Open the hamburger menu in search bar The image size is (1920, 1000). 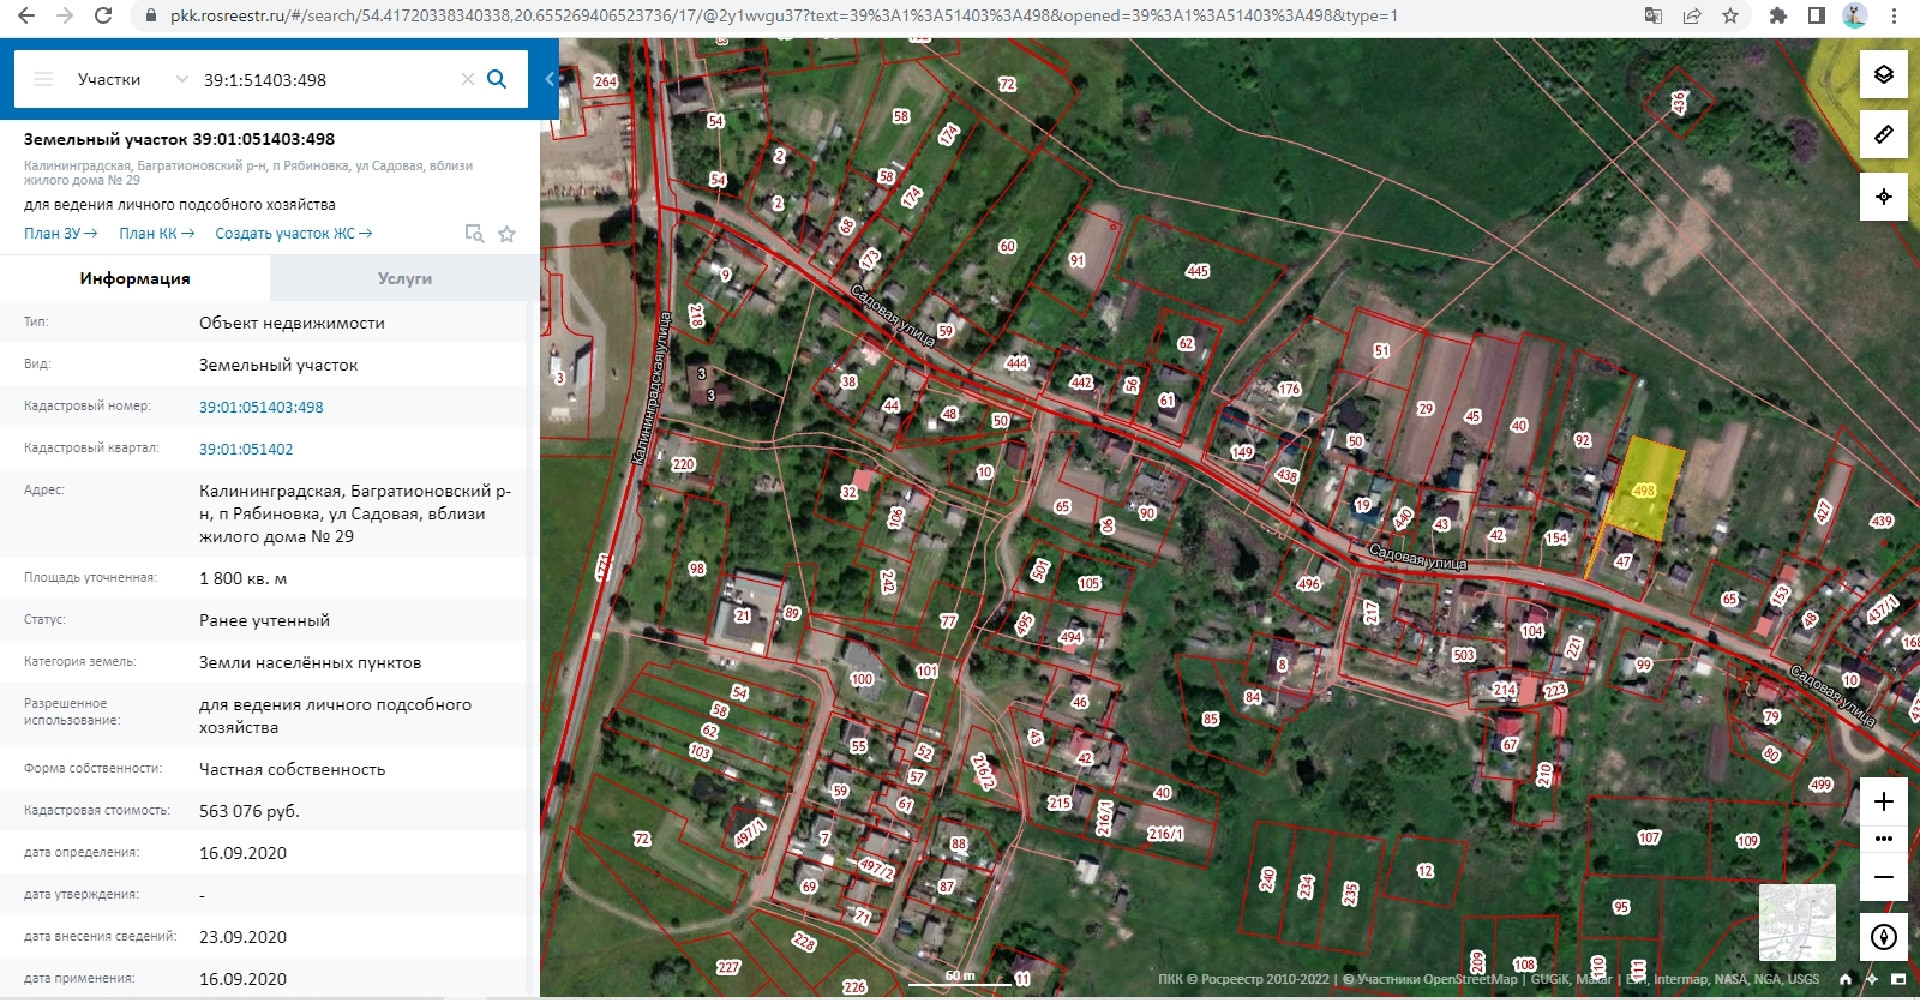(43, 79)
